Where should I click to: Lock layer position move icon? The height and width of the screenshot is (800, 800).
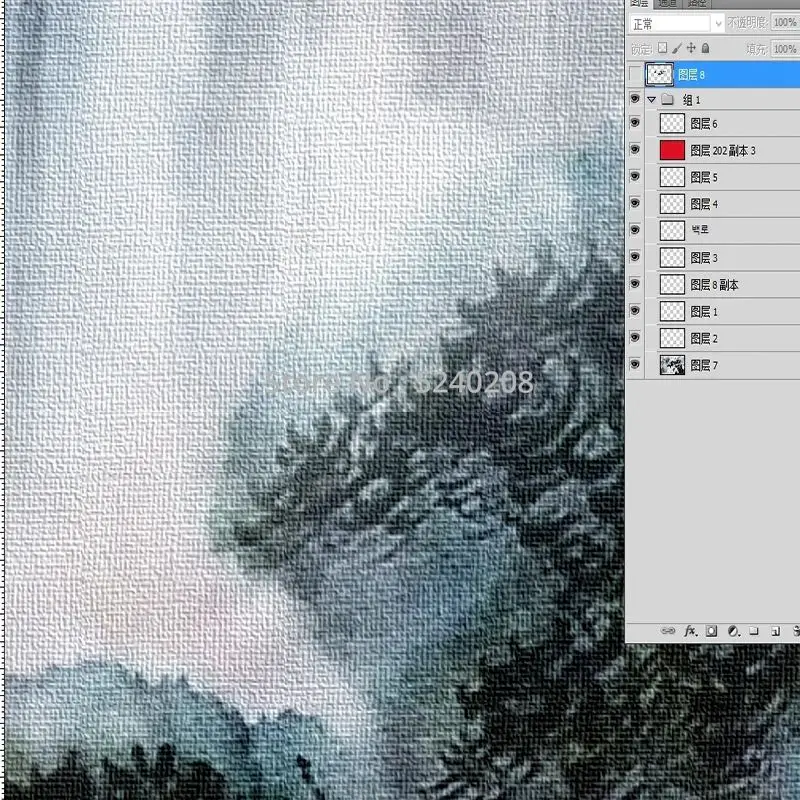pyautogui.click(x=691, y=48)
